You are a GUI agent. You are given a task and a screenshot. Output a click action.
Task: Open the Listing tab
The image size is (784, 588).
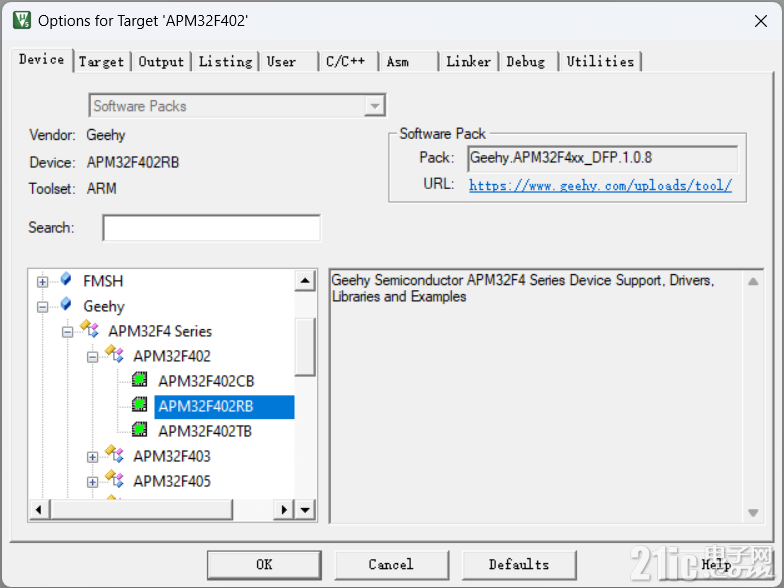pos(226,62)
